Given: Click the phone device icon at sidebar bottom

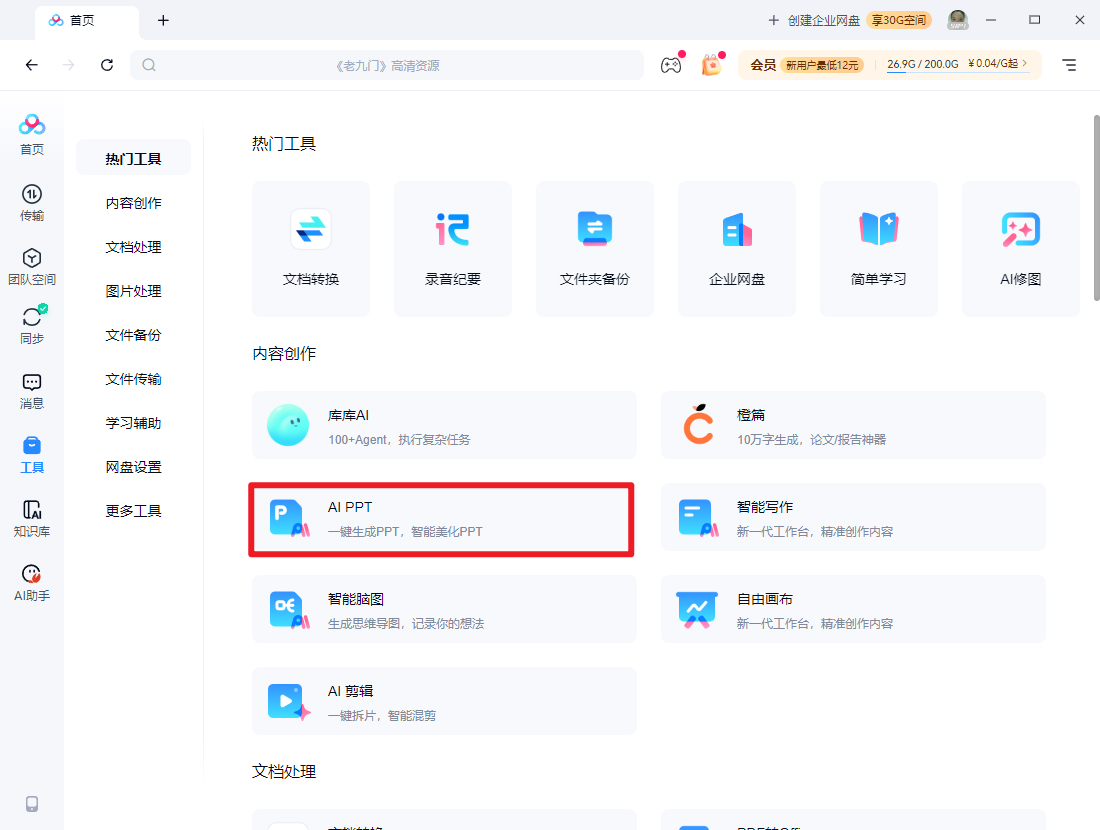Looking at the screenshot, I should [32, 804].
